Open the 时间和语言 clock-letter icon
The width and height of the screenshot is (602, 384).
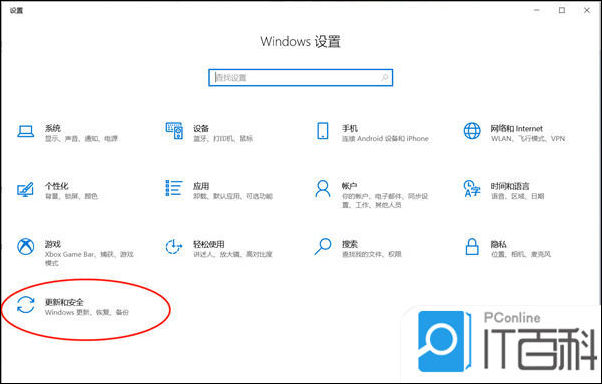472,189
